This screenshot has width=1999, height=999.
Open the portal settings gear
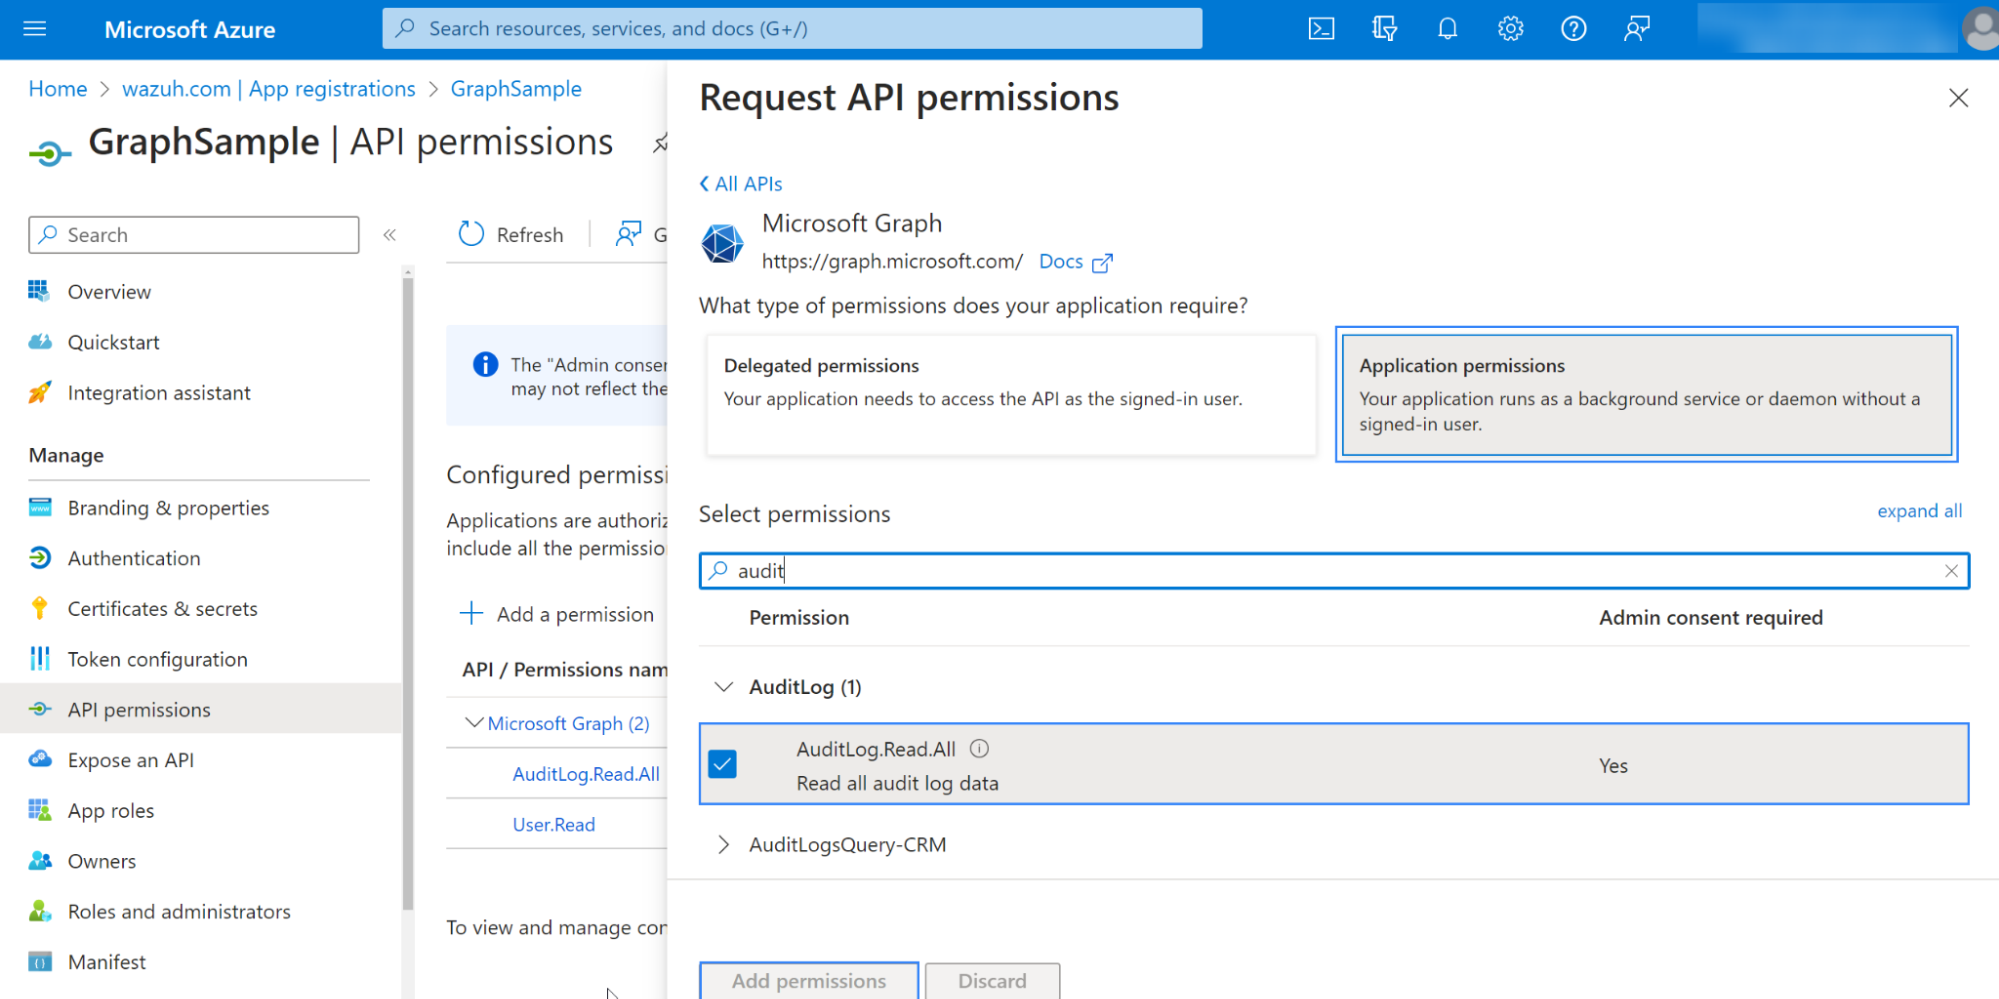[x=1510, y=29]
